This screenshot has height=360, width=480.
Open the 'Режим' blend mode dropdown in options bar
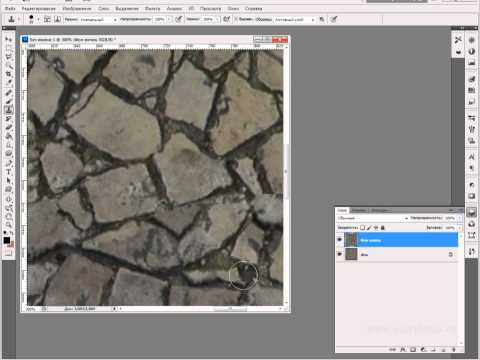[97, 20]
